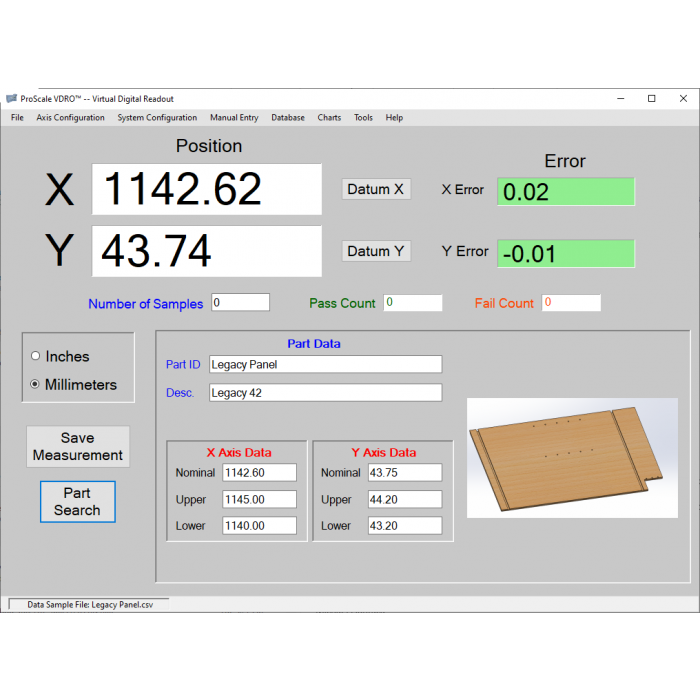This screenshot has width=700, height=700.
Task: Click the Part Data heading
Action: click(x=314, y=344)
